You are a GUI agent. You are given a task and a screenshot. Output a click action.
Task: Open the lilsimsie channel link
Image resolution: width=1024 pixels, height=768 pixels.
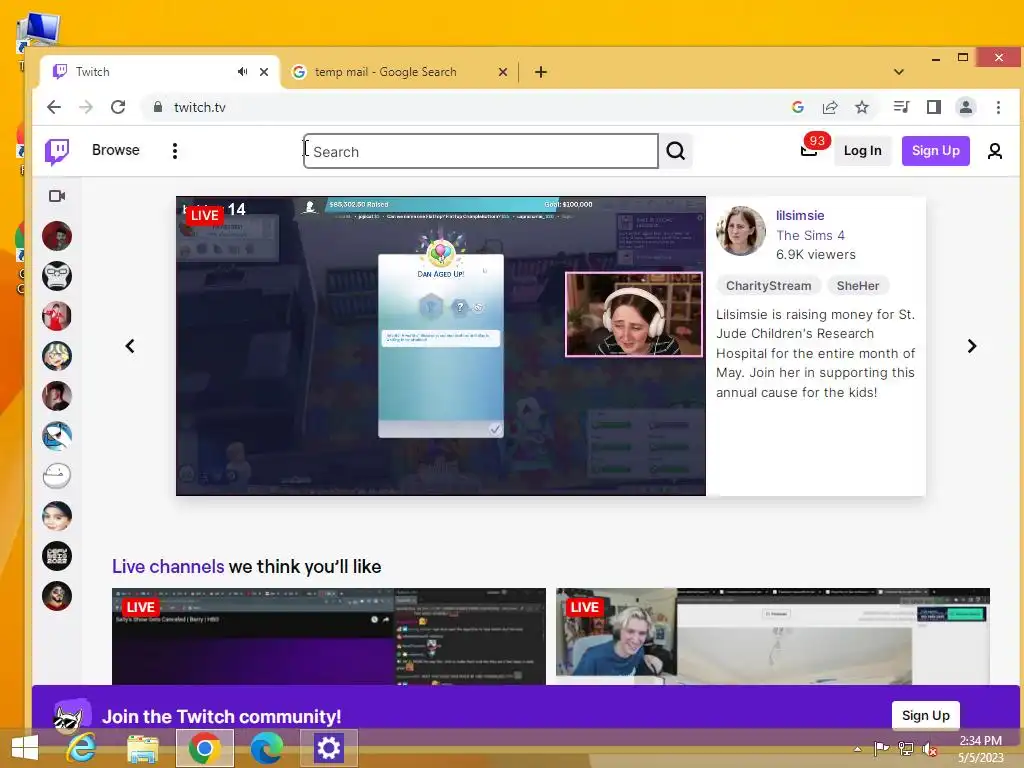coord(800,216)
